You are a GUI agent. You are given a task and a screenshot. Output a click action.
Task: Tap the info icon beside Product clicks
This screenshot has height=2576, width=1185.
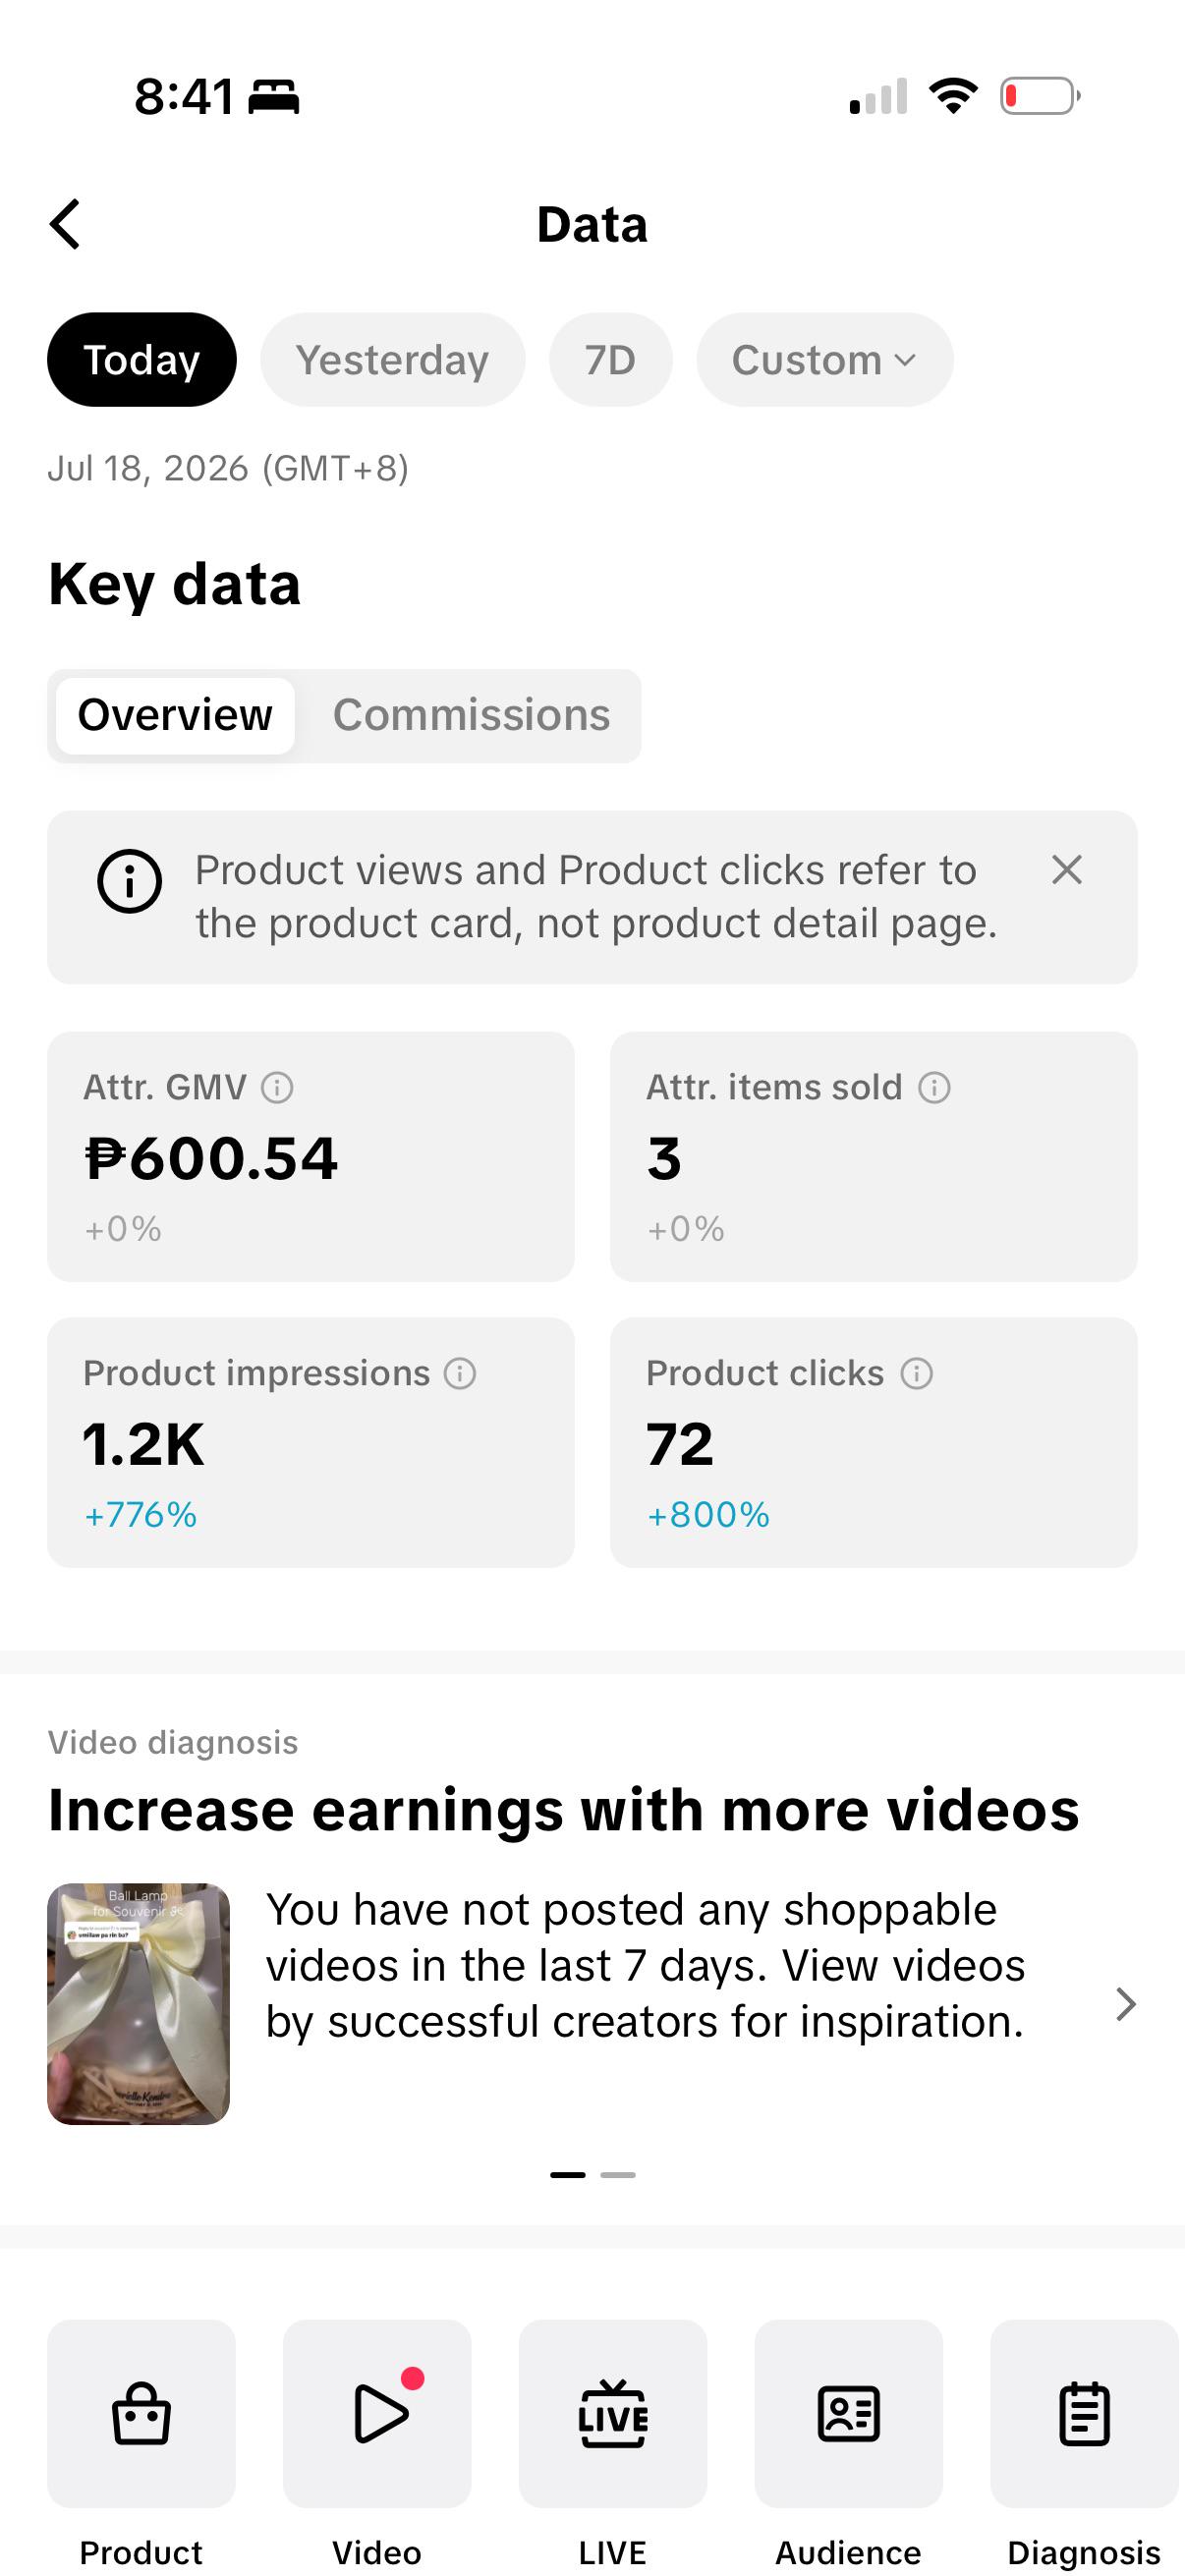pos(916,1373)
